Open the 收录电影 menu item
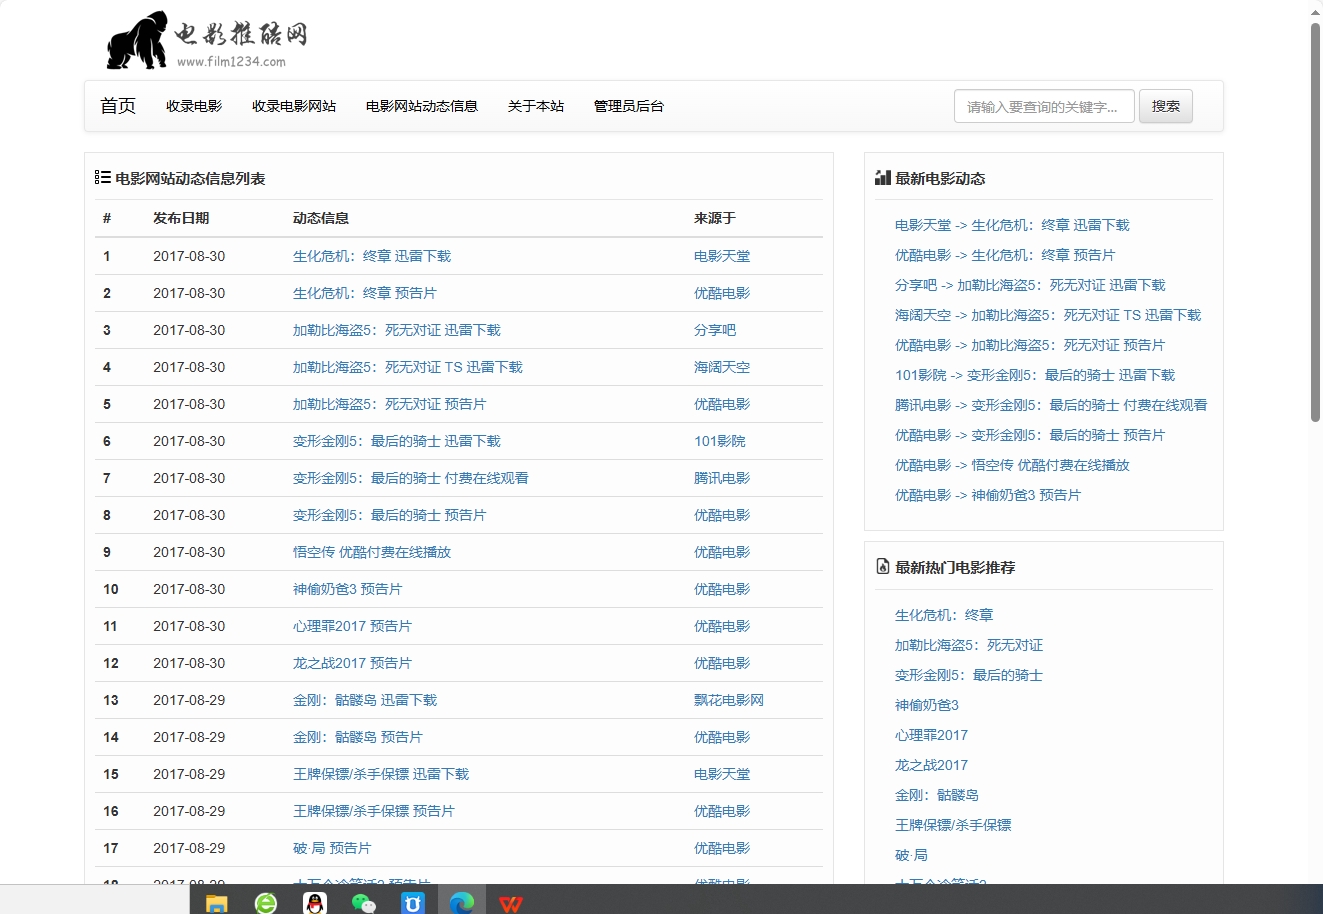 tap(193, 105)
